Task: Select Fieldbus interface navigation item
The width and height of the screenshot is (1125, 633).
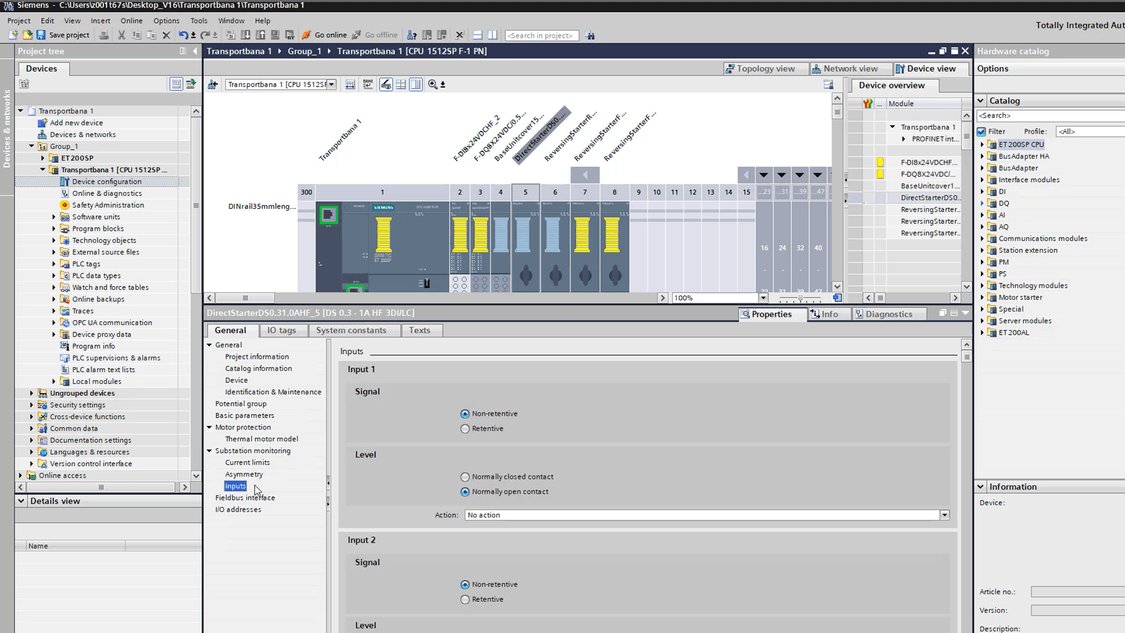Action: click(x=245, y=497)
